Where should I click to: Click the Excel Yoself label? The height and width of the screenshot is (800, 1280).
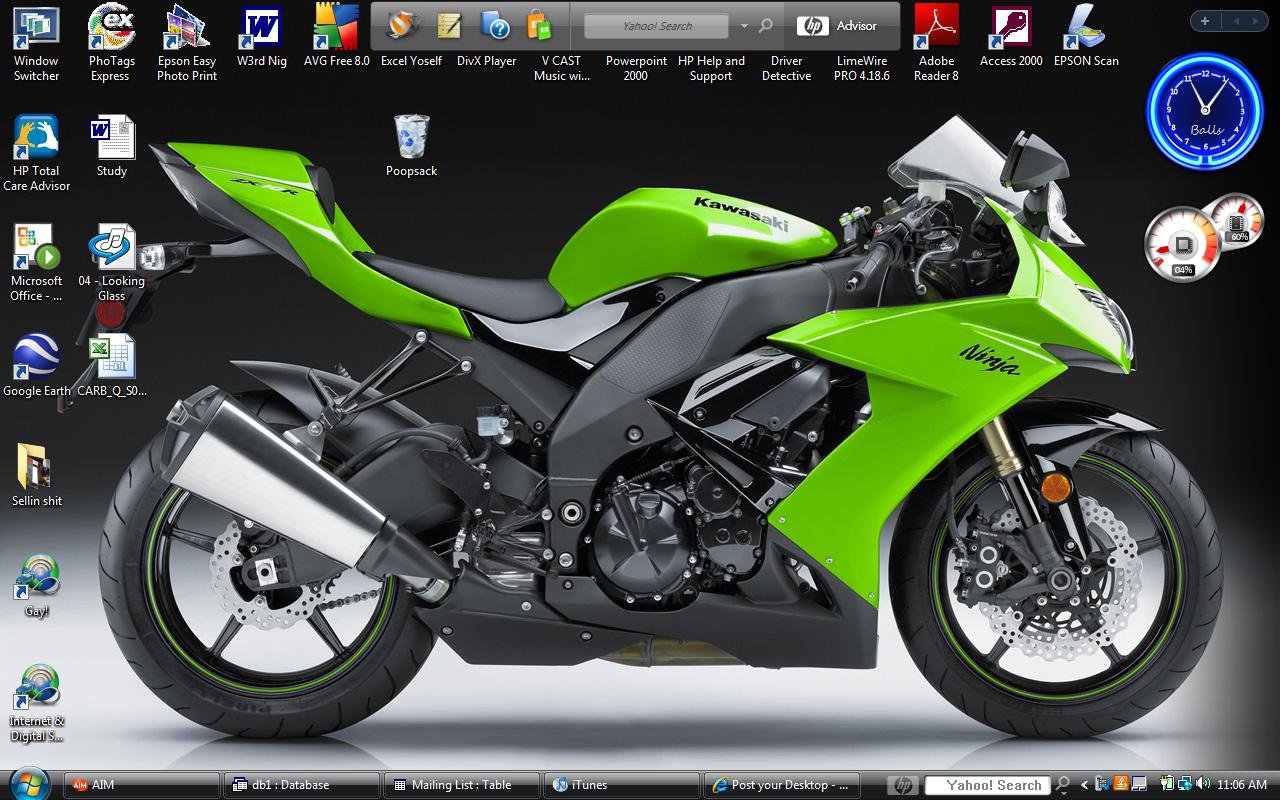point(412,61)
